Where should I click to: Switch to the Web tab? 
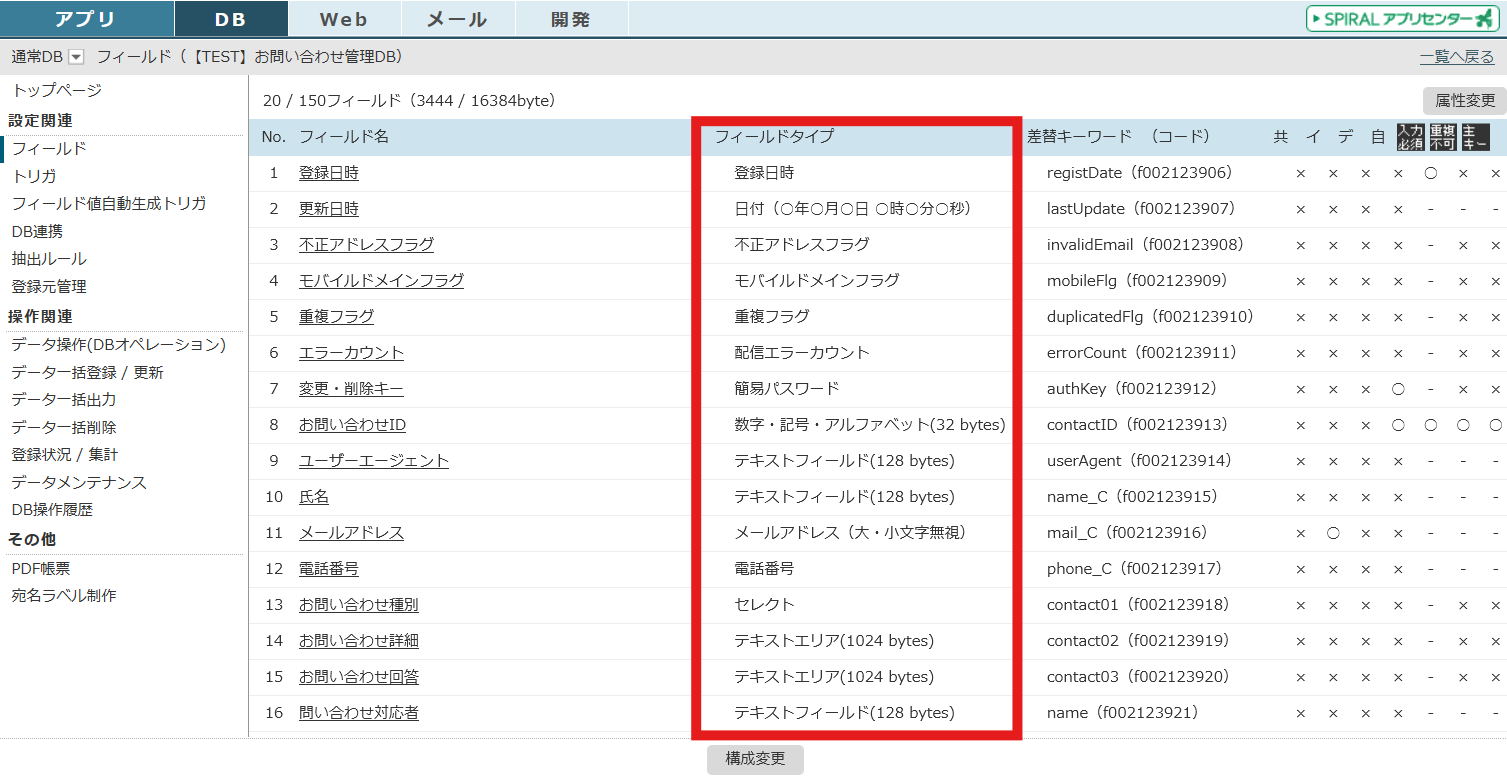tap(345, 19)
